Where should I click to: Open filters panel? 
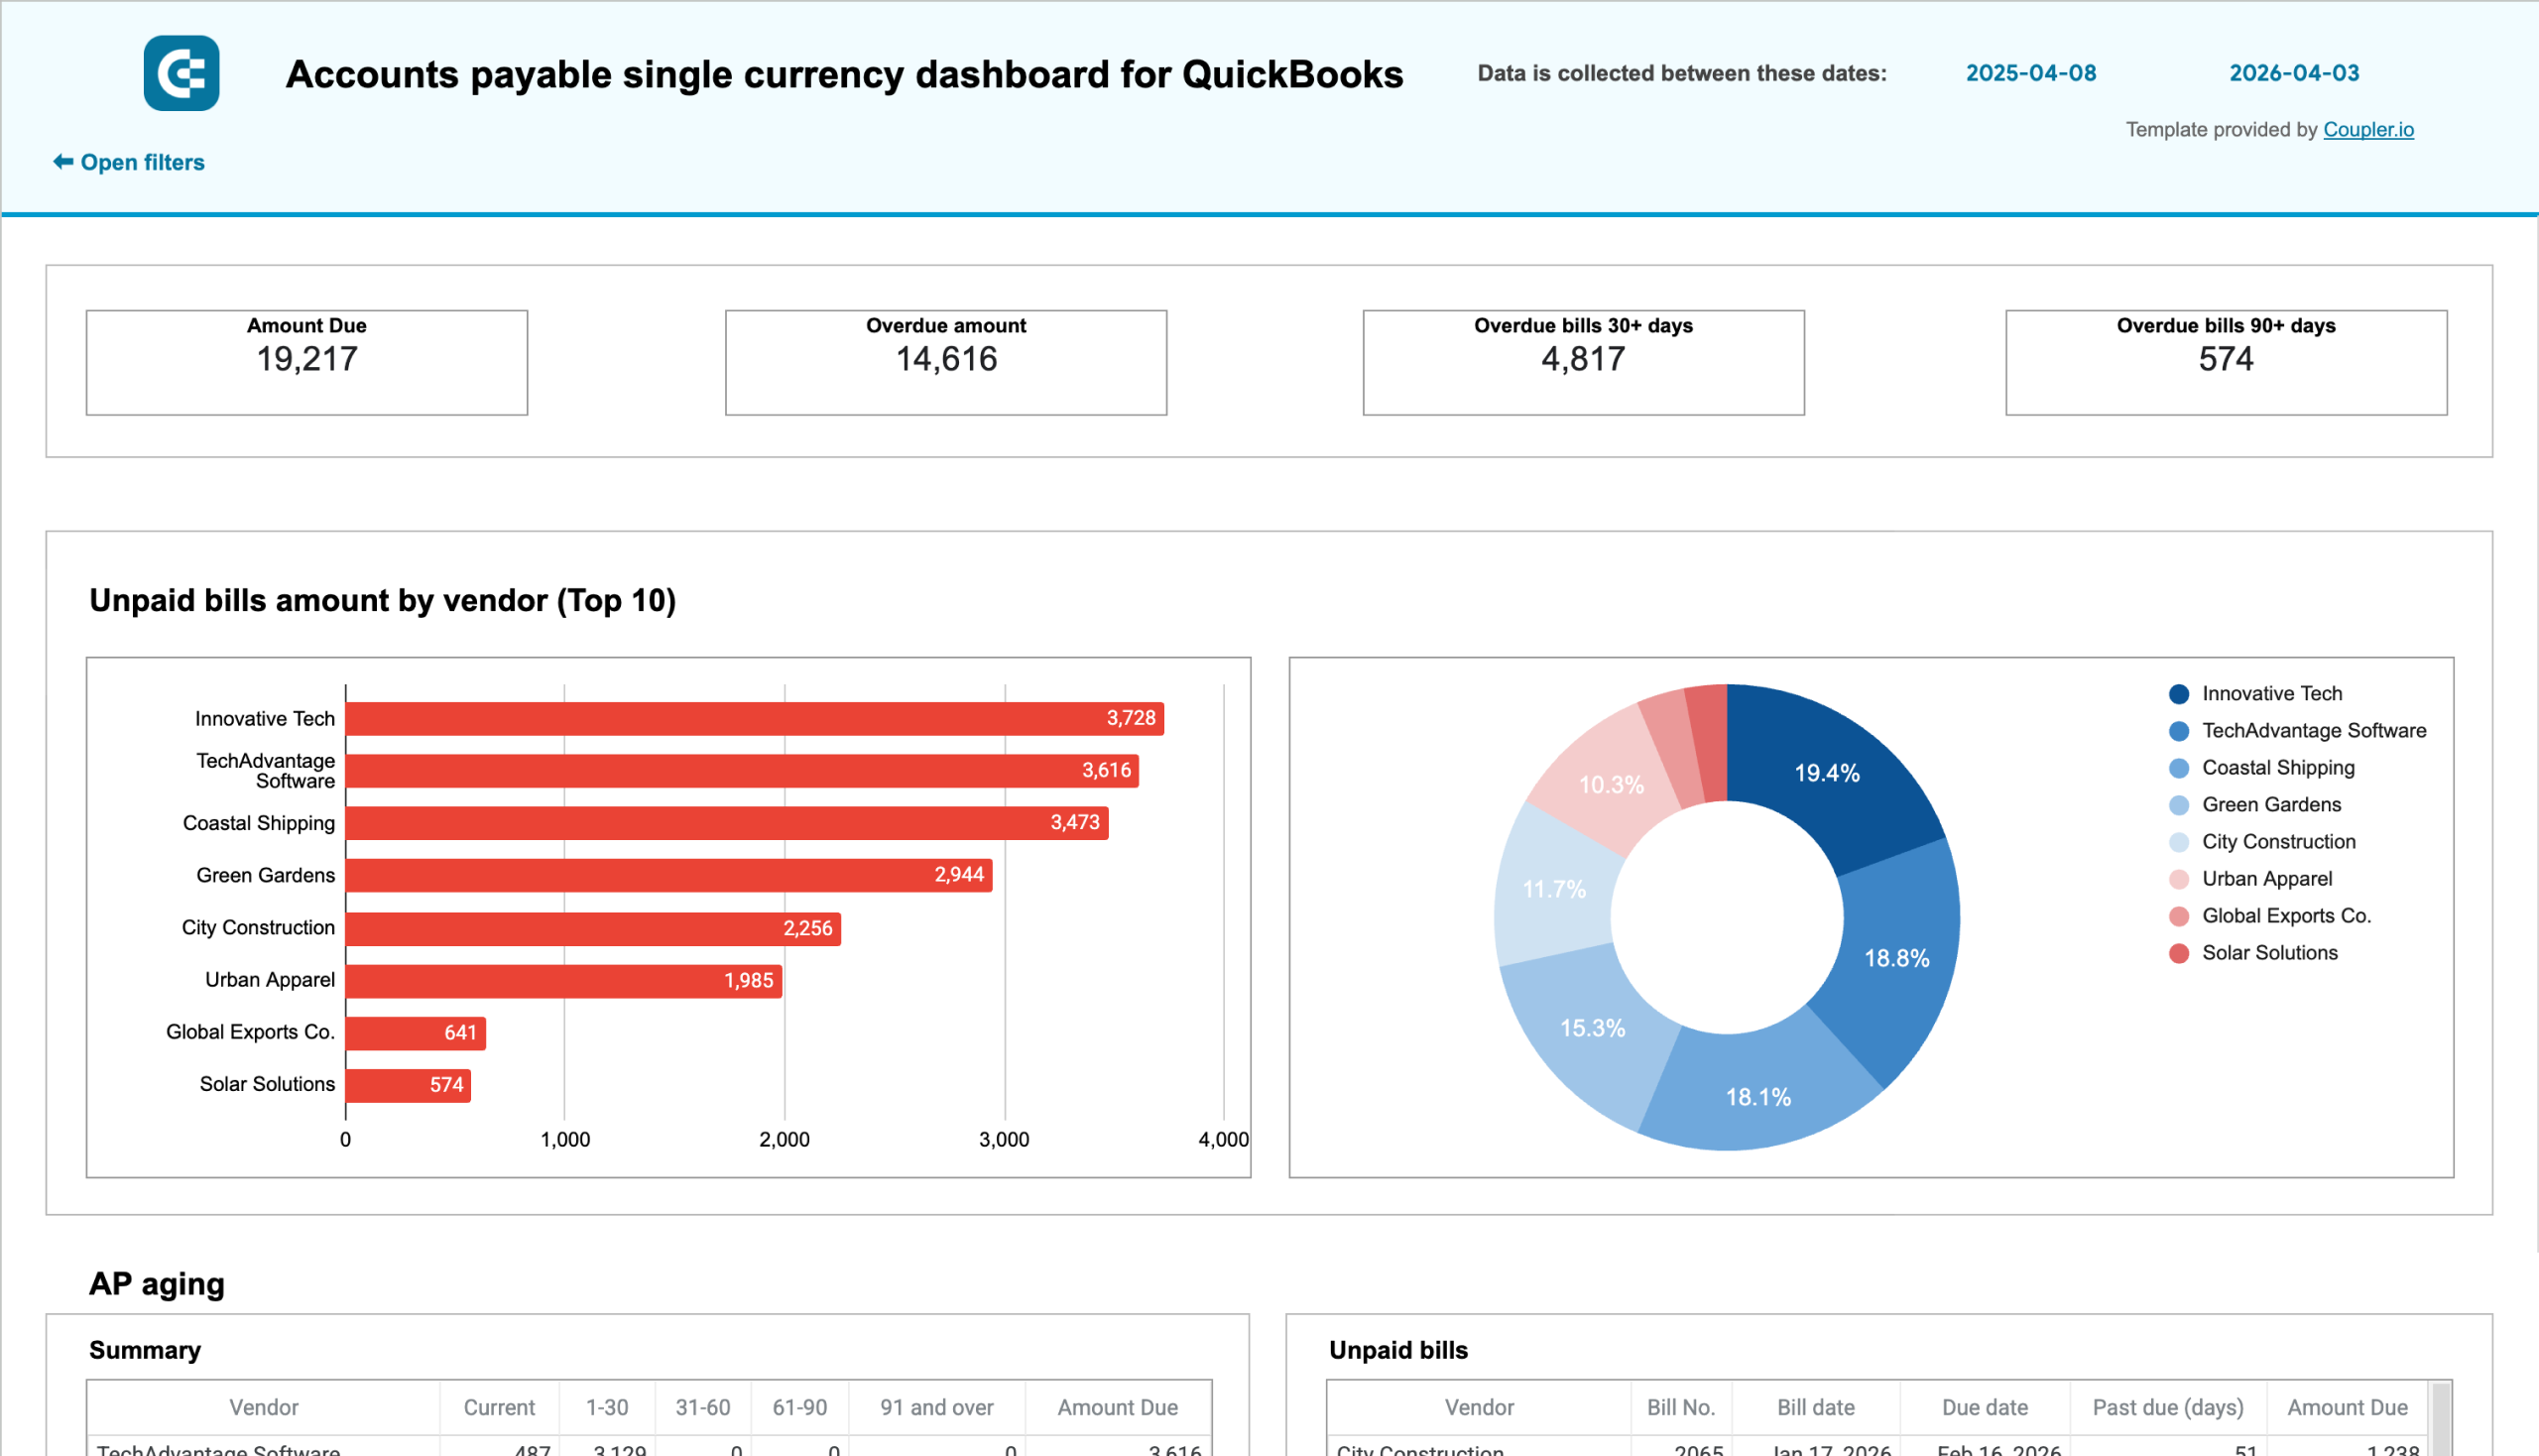pos(143,161)
